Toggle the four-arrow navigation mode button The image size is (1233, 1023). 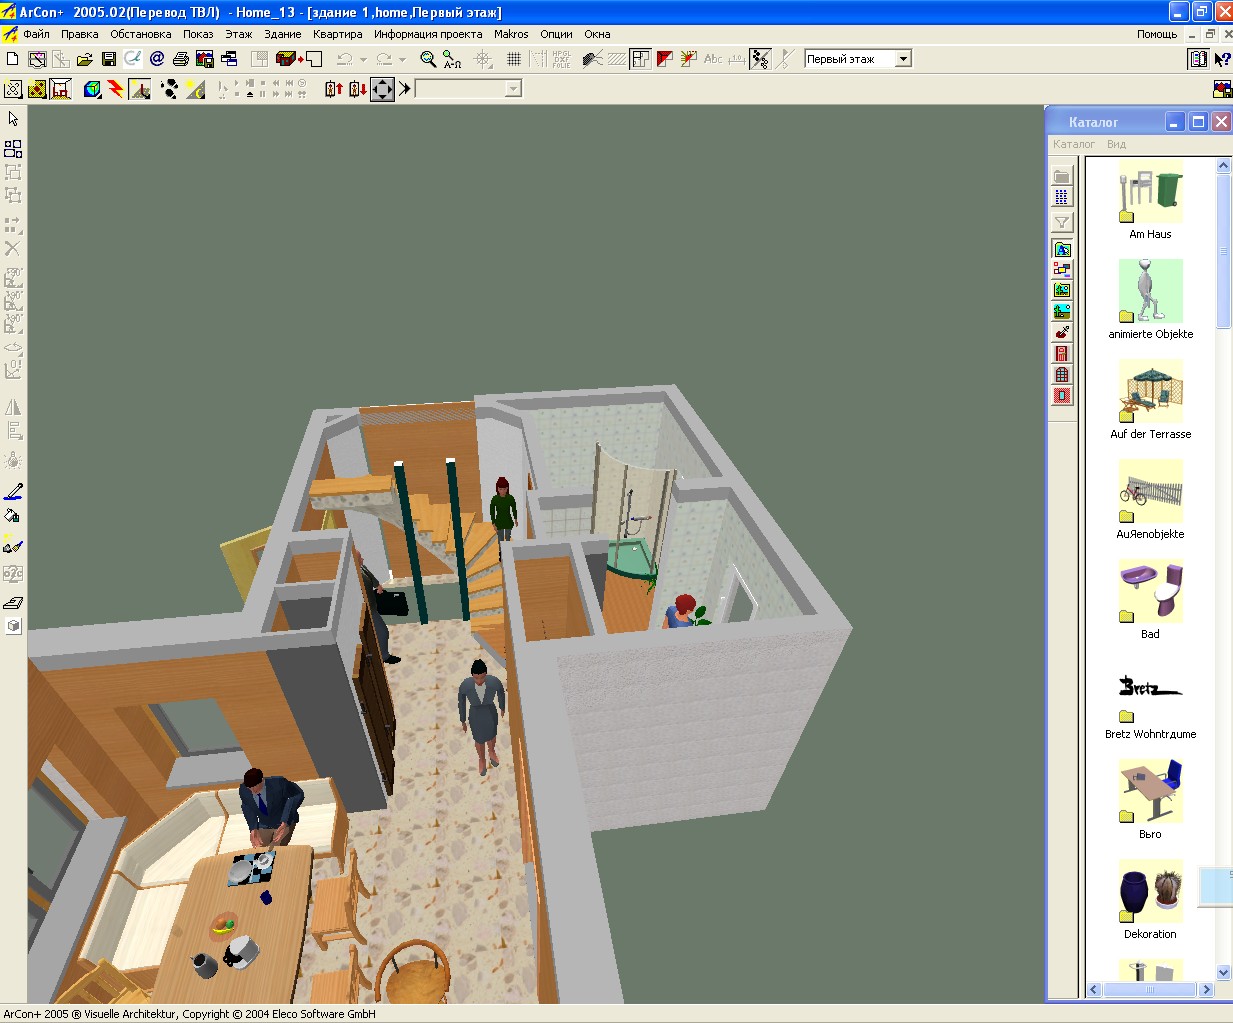382,89
